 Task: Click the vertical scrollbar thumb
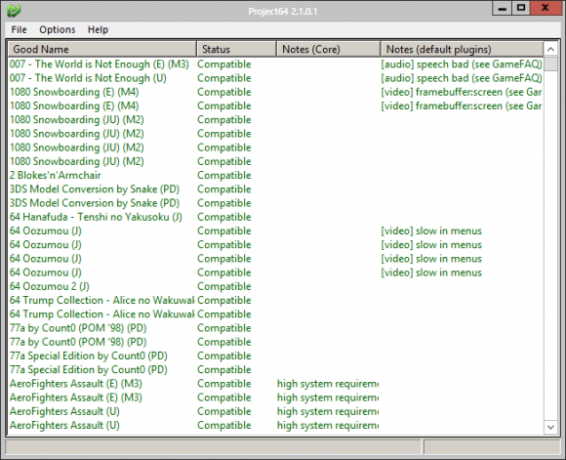click(550, 64)
